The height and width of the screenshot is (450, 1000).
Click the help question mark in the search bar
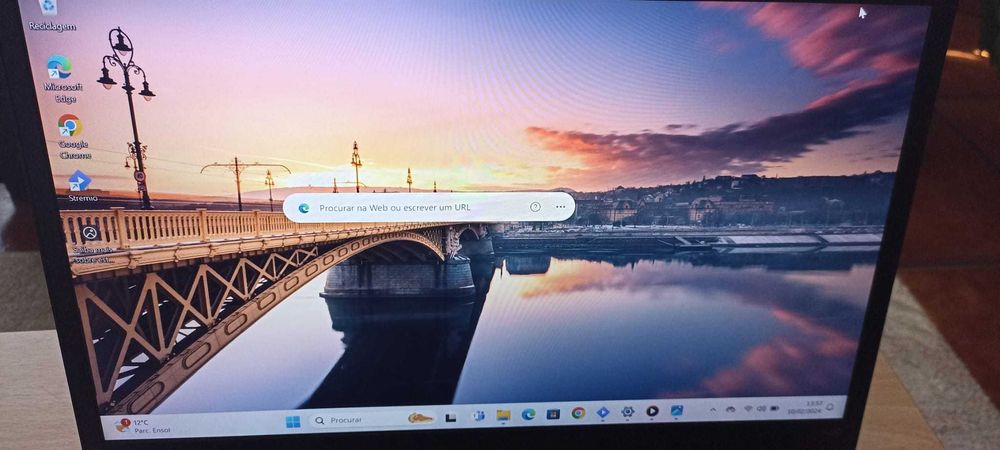(x=535, y=207)
